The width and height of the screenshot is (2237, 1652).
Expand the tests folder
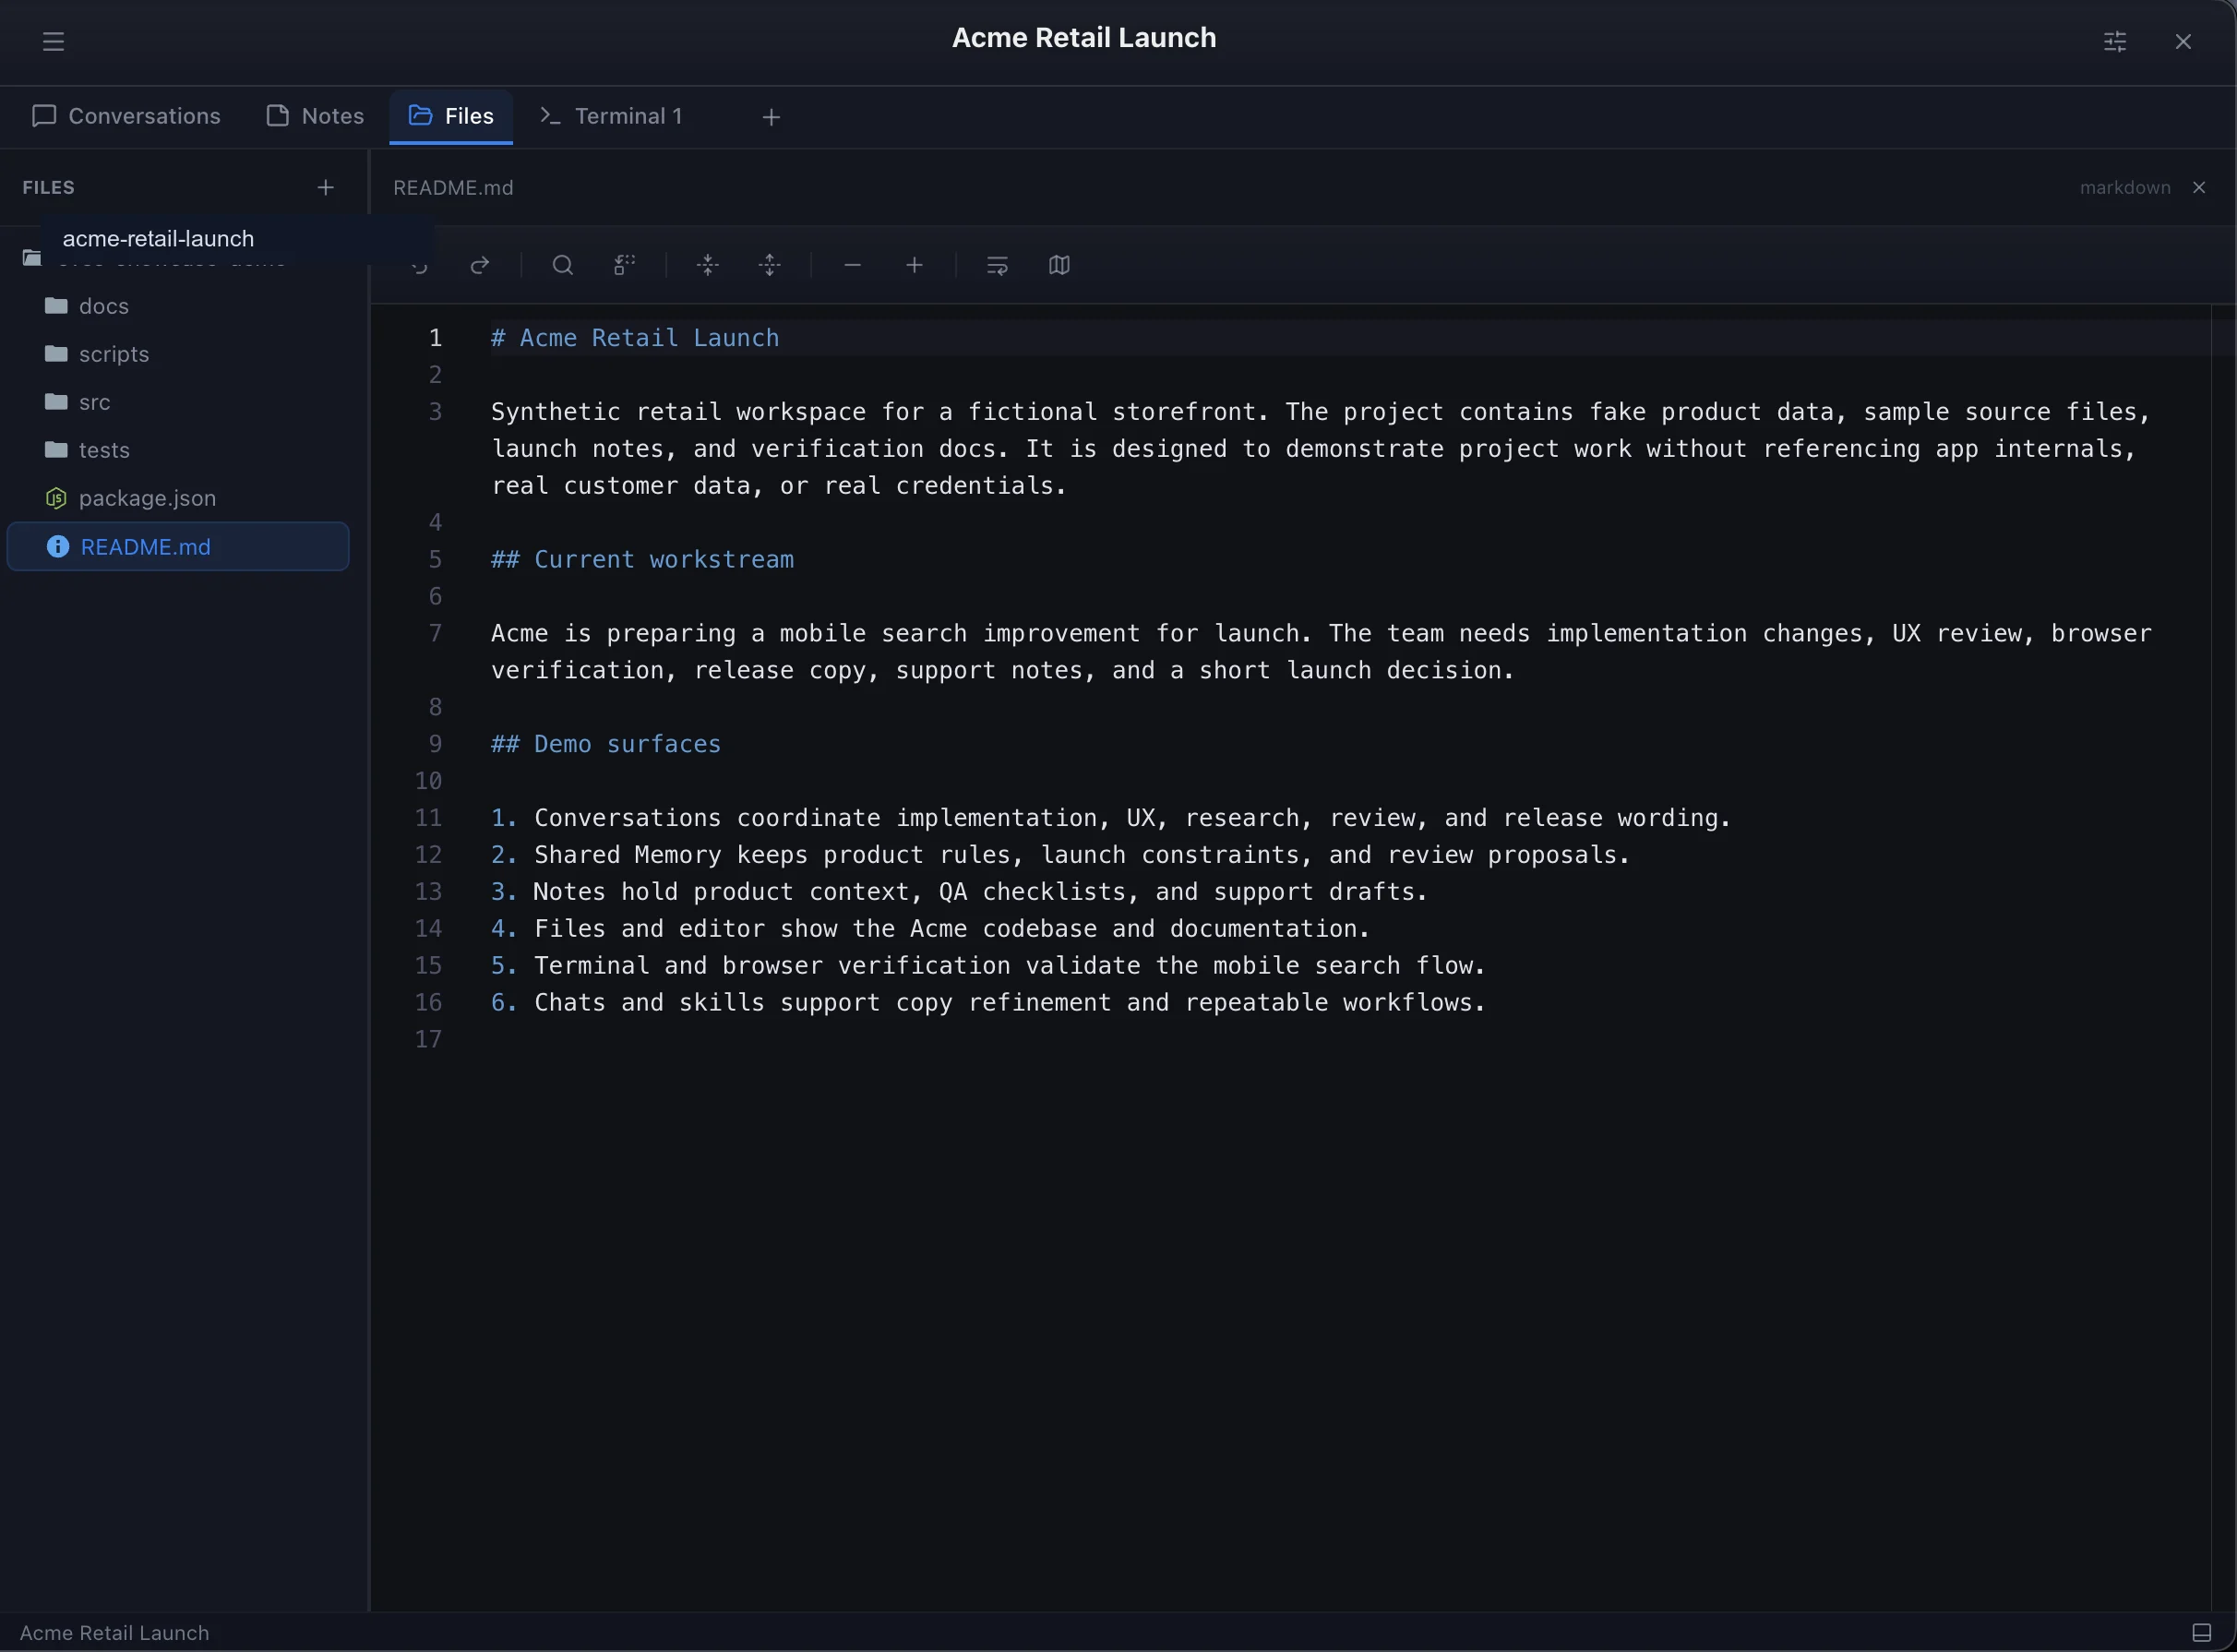click(180, 450)
